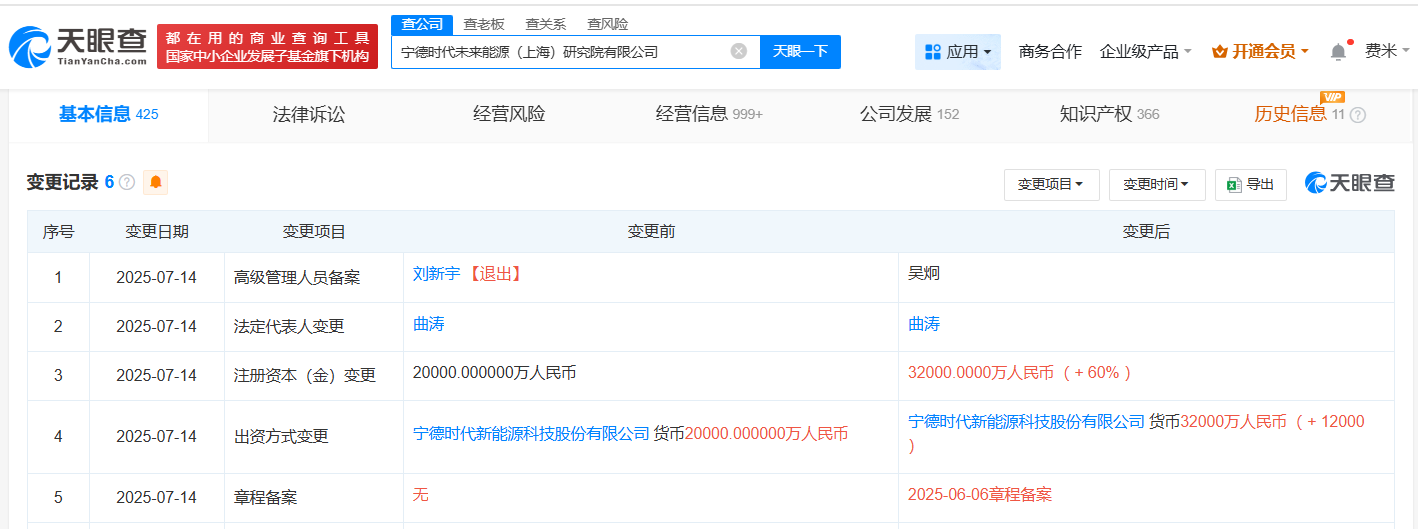Screen dimensions: 1418x529
Task: Click the 变更前 column header
Action: [651, 232]
